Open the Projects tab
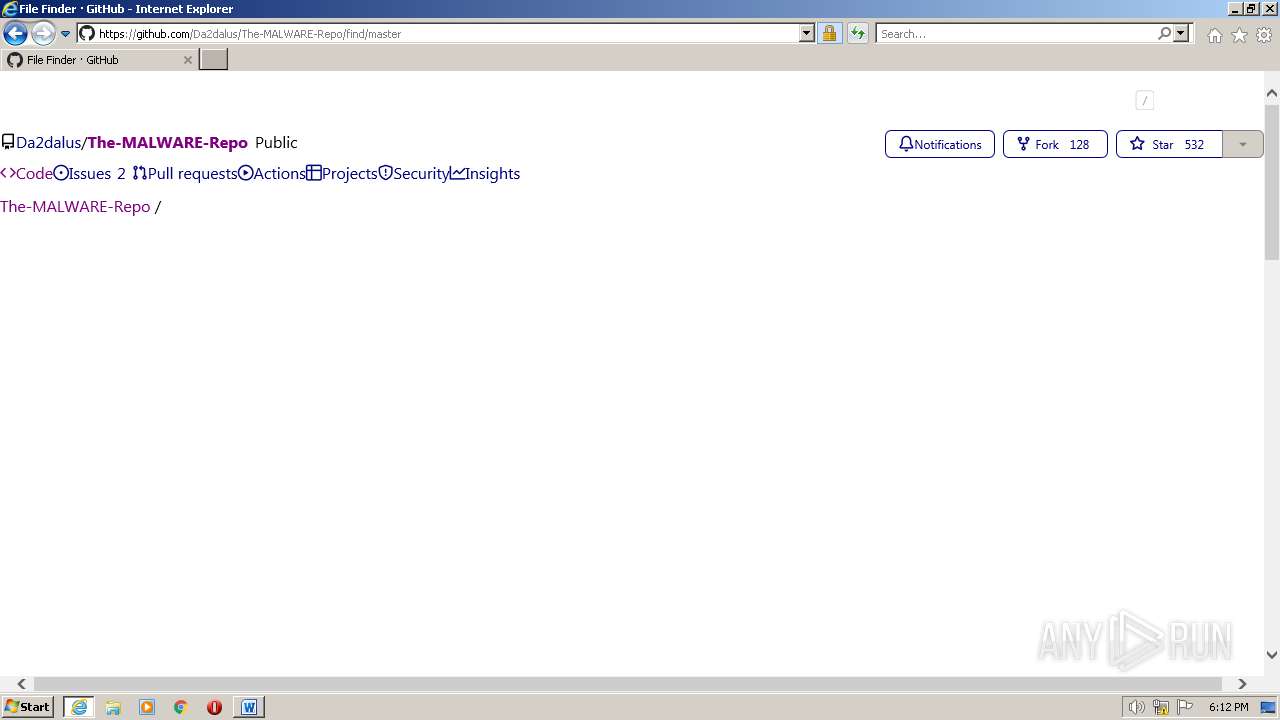The height and width of the screenshot is (720, 1280). point(342,173)
